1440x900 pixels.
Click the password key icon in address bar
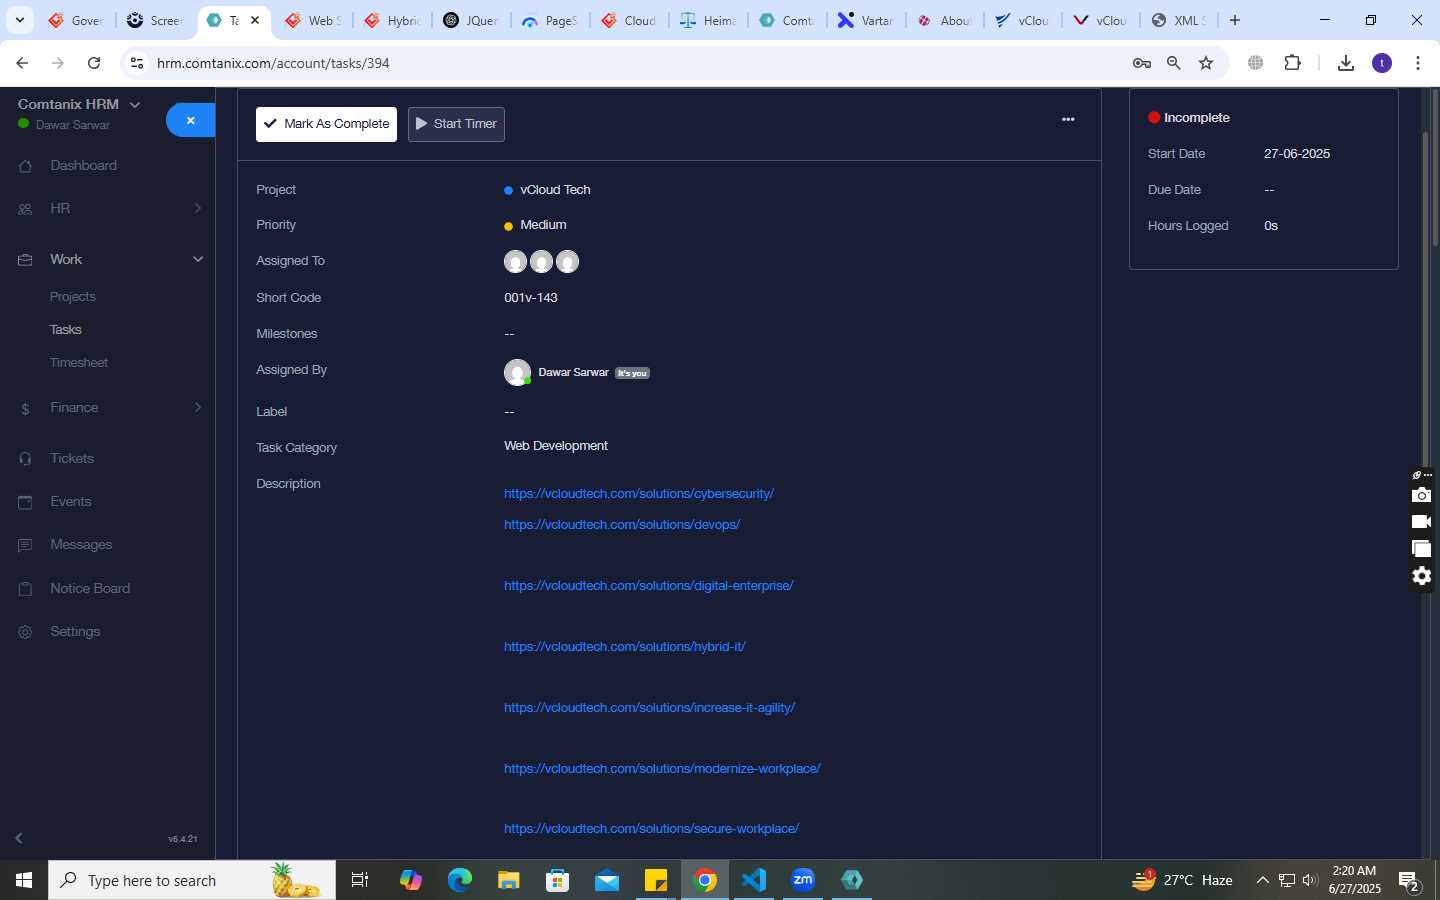pyautogui.click(x=1141, y=63)
